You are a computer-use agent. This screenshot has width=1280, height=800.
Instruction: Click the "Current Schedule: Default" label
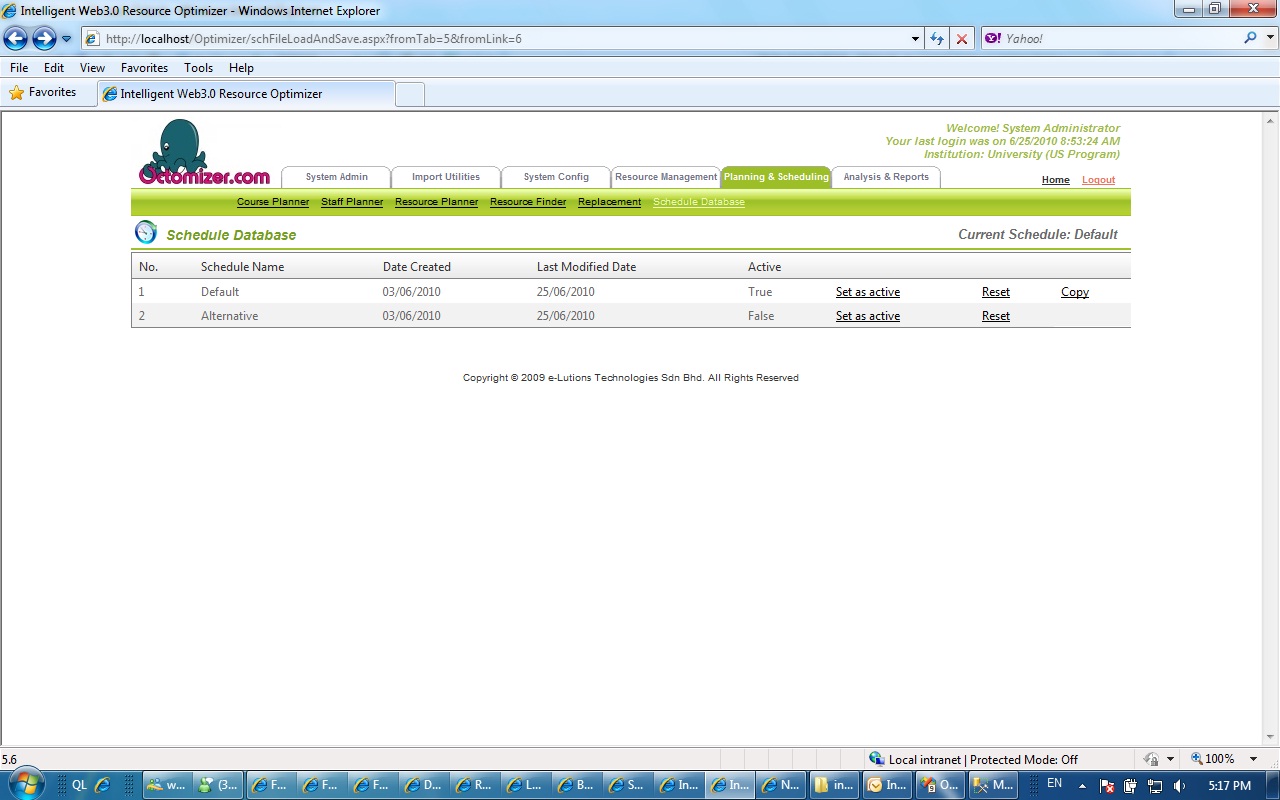tap(1038, 234)
